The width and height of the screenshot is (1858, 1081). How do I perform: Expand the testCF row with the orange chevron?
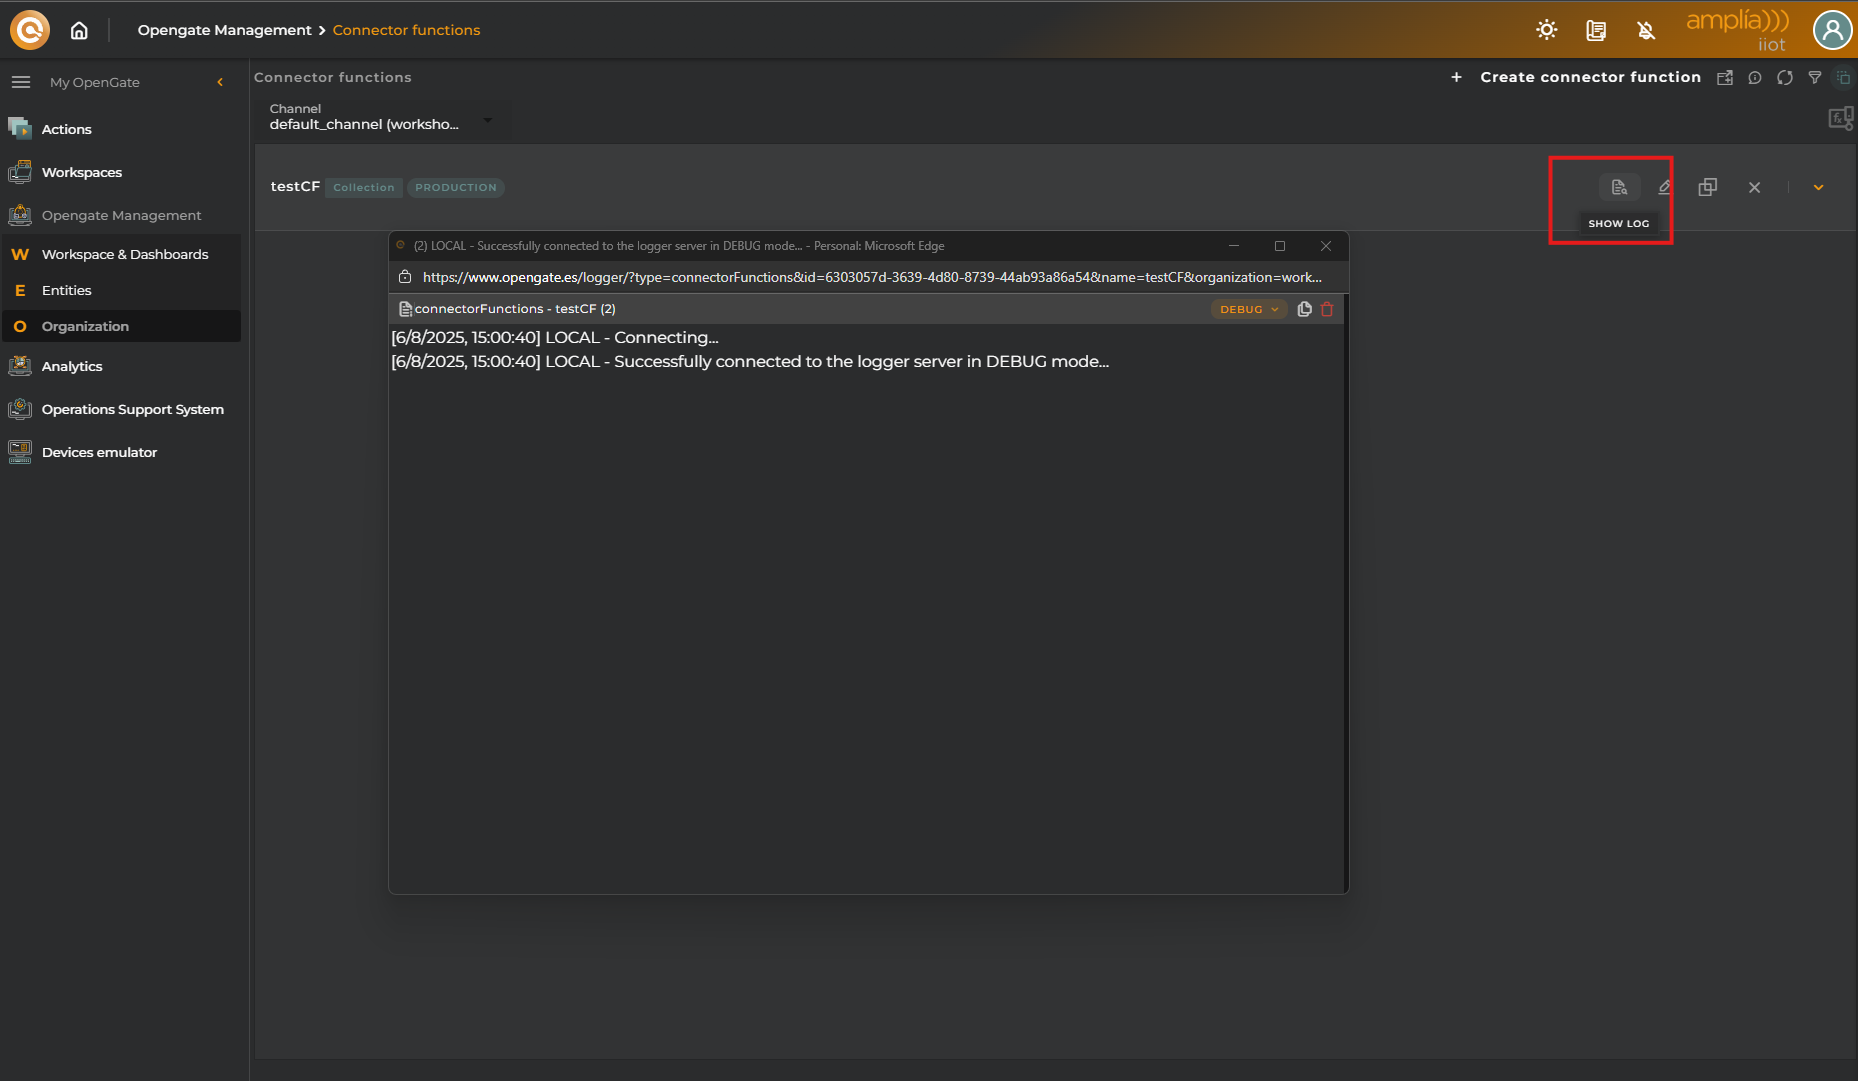[1818, 187]
